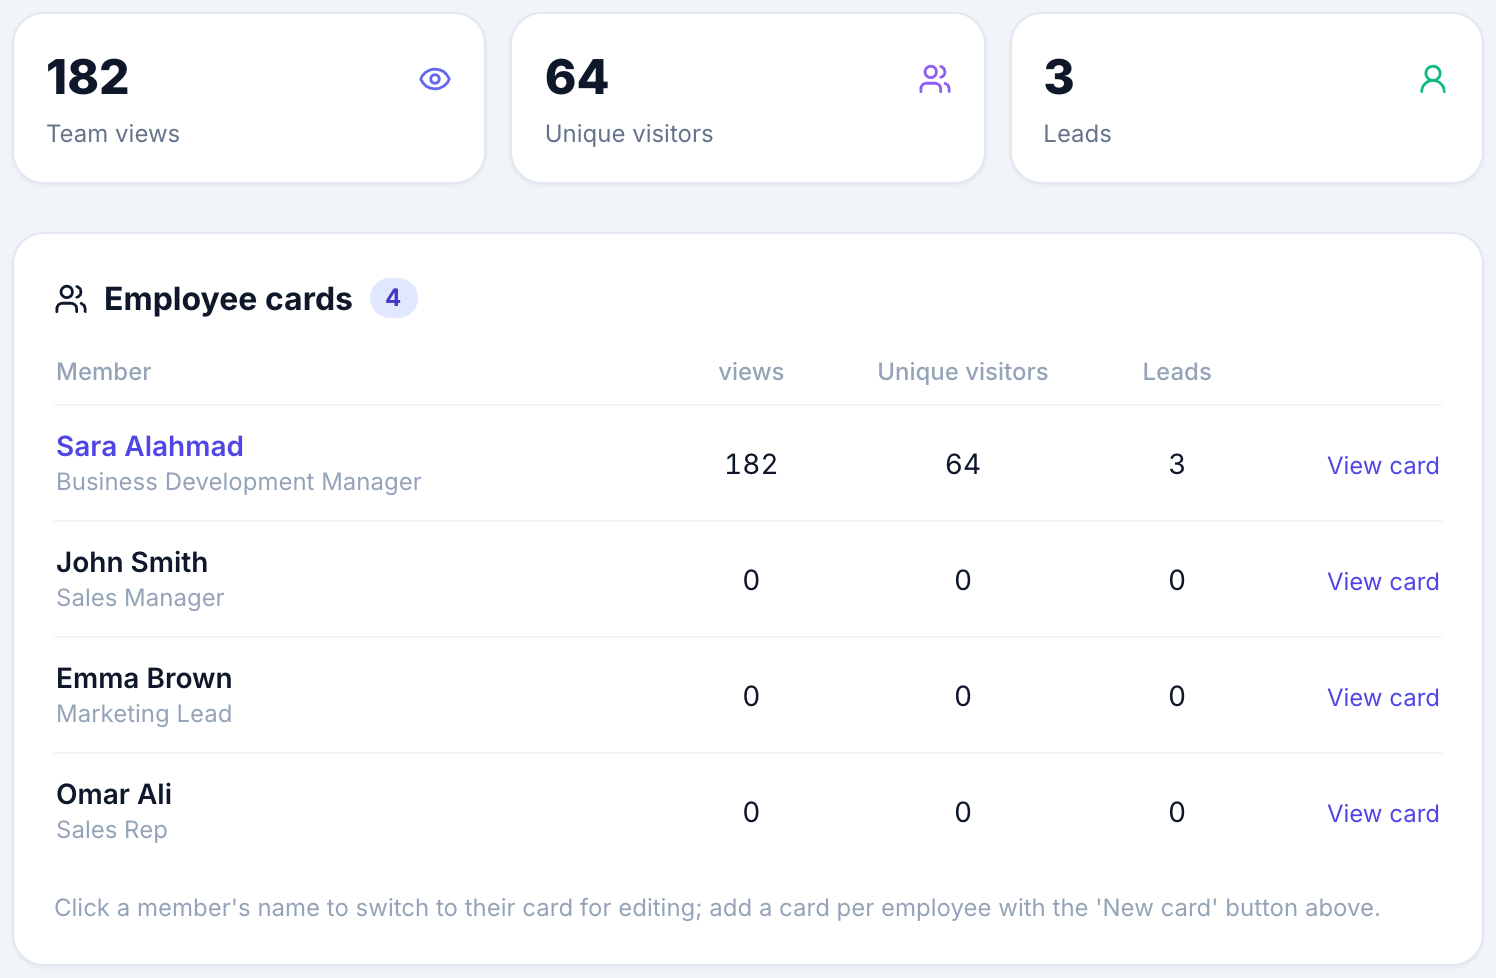
Task: Select member name John Smith
Action: 132,562
